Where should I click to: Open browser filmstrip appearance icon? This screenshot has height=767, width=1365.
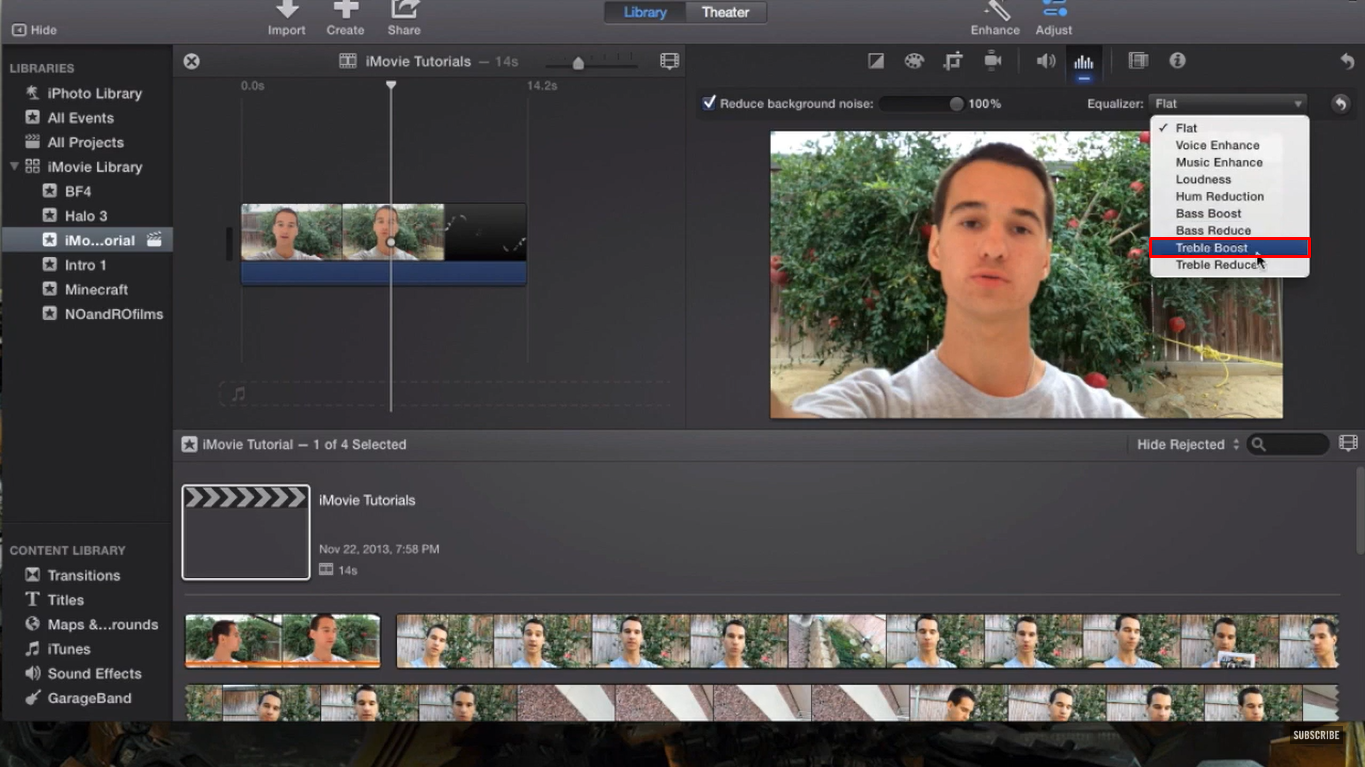pos(1348,443)
